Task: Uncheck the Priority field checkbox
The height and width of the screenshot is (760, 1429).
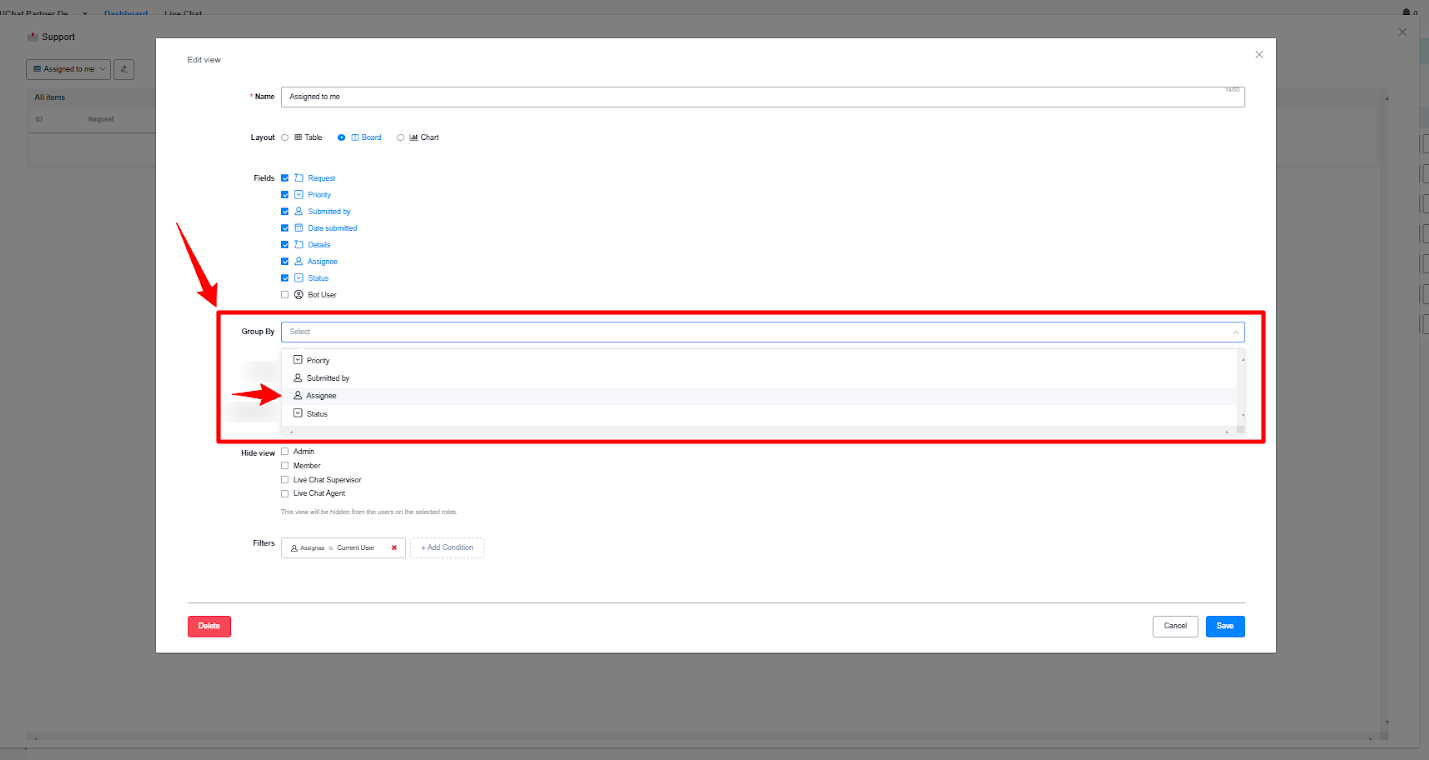Action: [285, 195]
